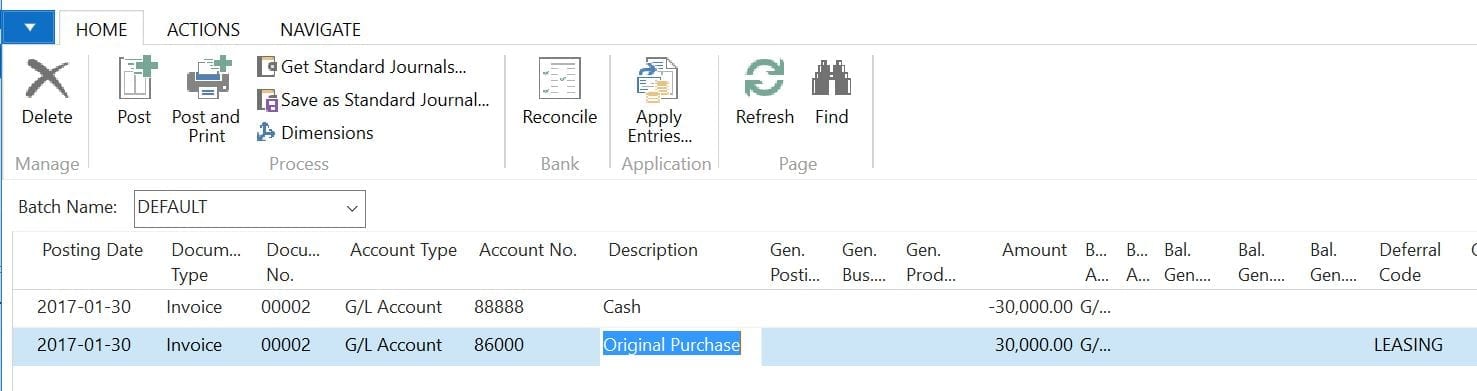The width and height of the screenshot is (1477, 391).
Task: Click Invoice document type in Cash row
Action: [x=194, y=307]
